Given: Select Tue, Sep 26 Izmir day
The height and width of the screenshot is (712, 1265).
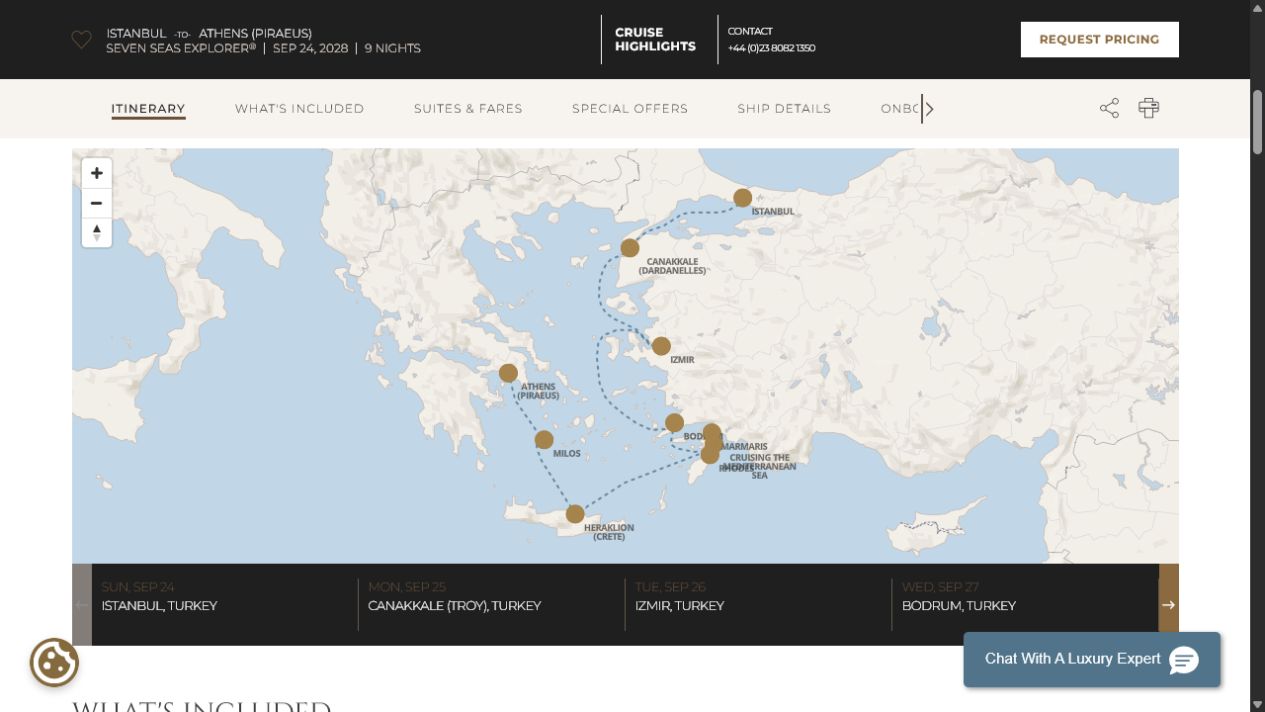Looking at the screenshot, I should pos(758,604).
